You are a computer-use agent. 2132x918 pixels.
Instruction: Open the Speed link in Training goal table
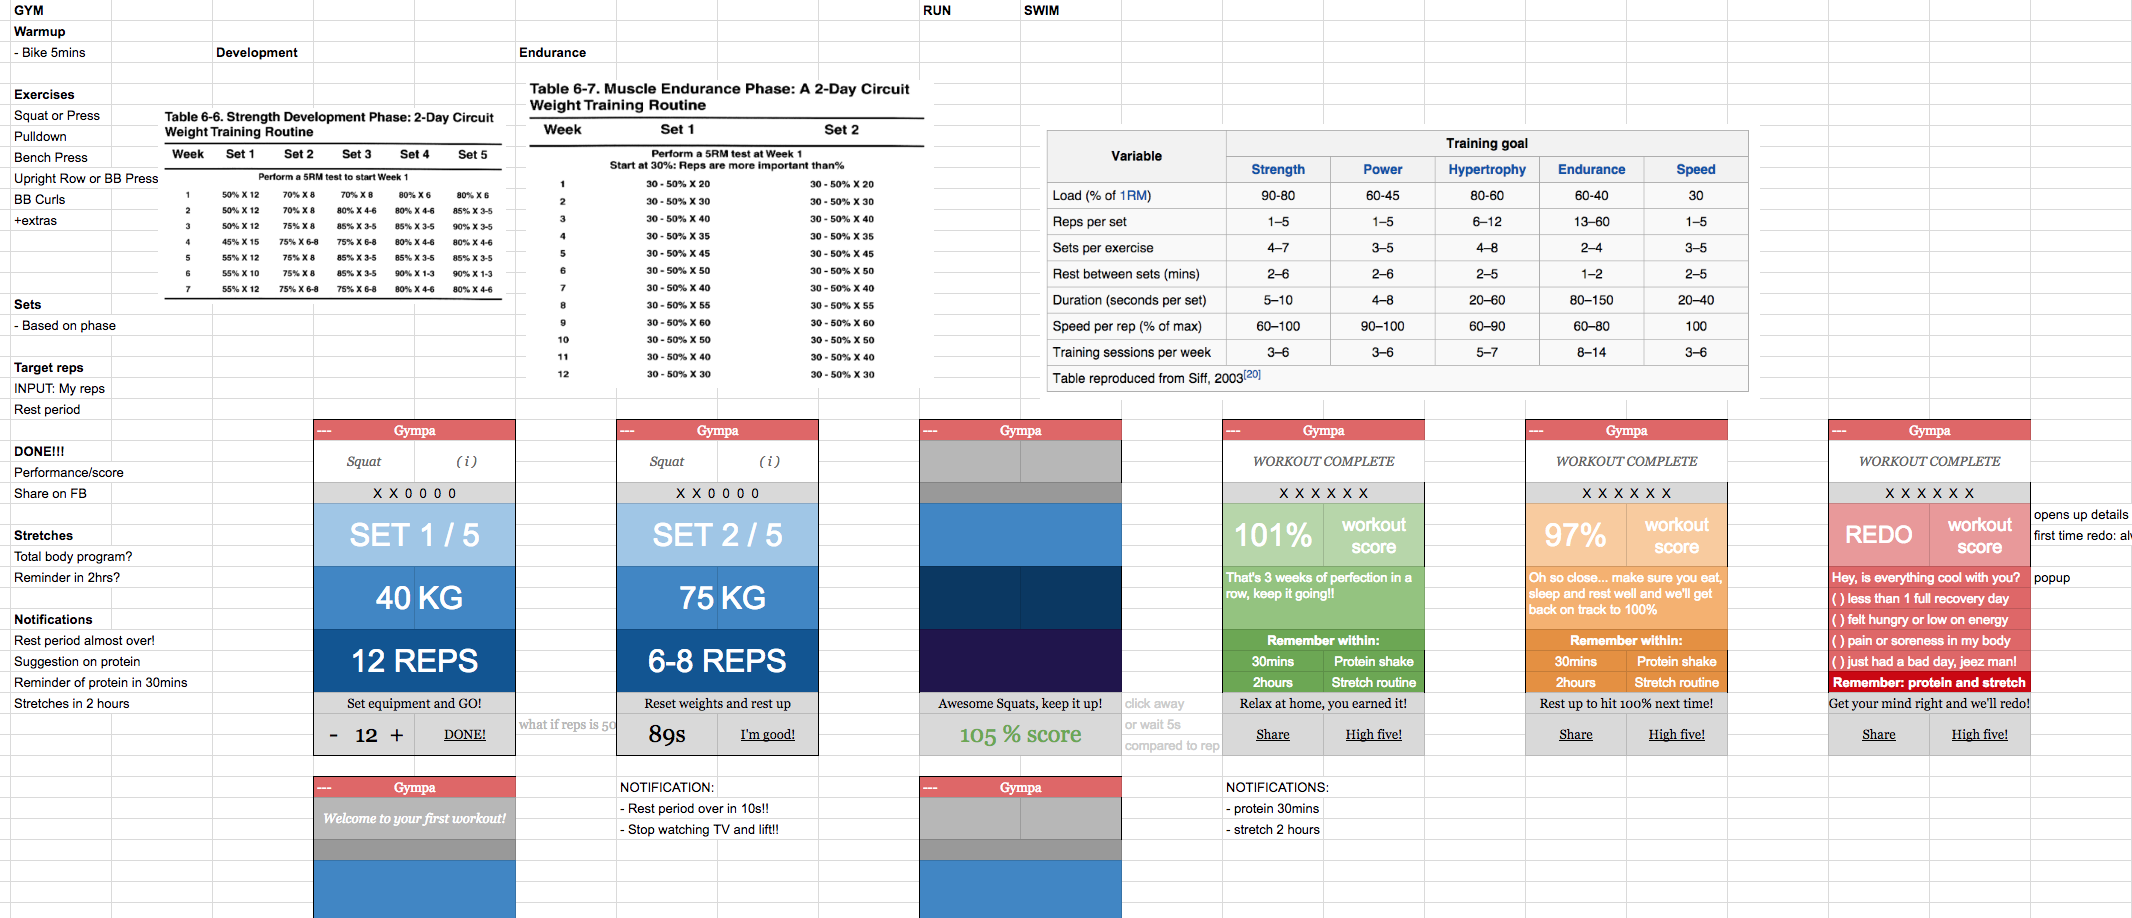click(1696, 169)
